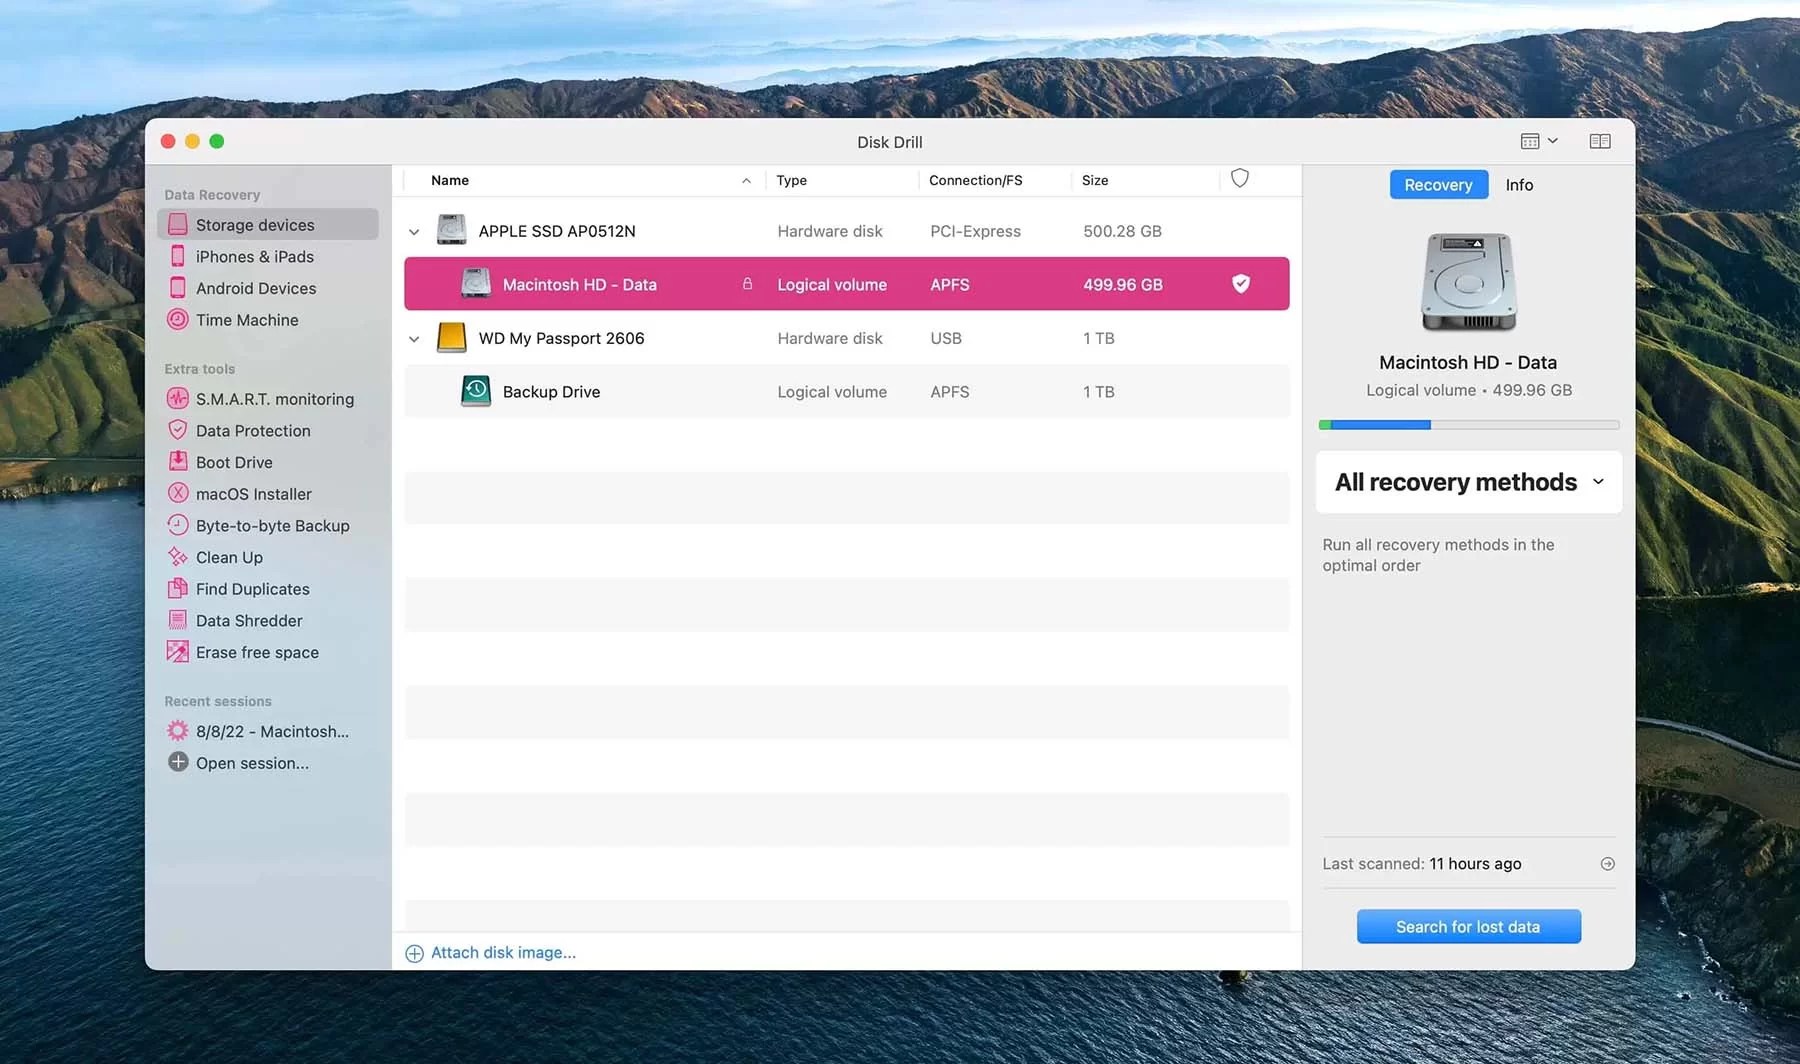1800x1064 pixels.
Task: Click the S.M.A.R.T. monitoring tool icon
Action: pos(177,398)
